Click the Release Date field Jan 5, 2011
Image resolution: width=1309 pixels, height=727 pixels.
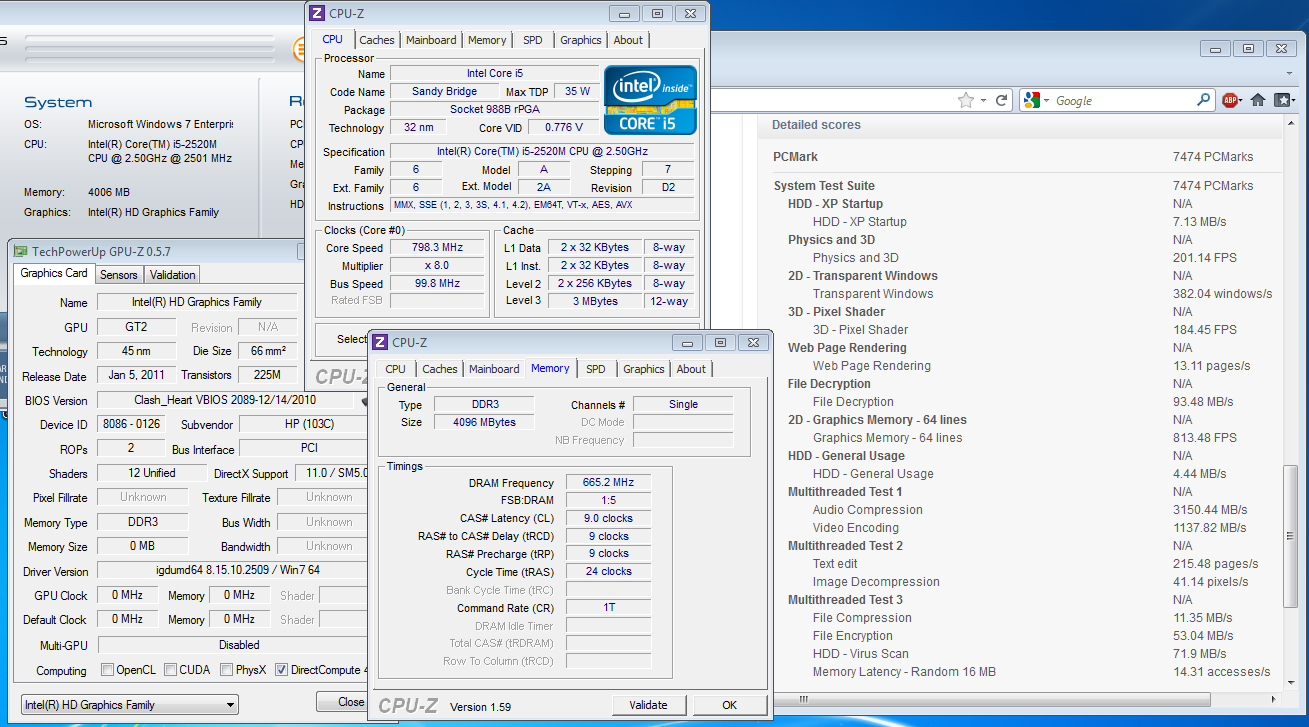pos(137,375)
